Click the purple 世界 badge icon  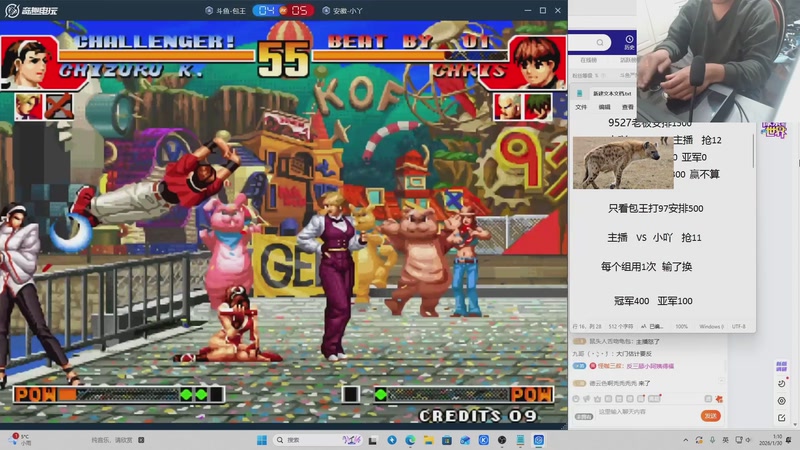pos(774,130)
